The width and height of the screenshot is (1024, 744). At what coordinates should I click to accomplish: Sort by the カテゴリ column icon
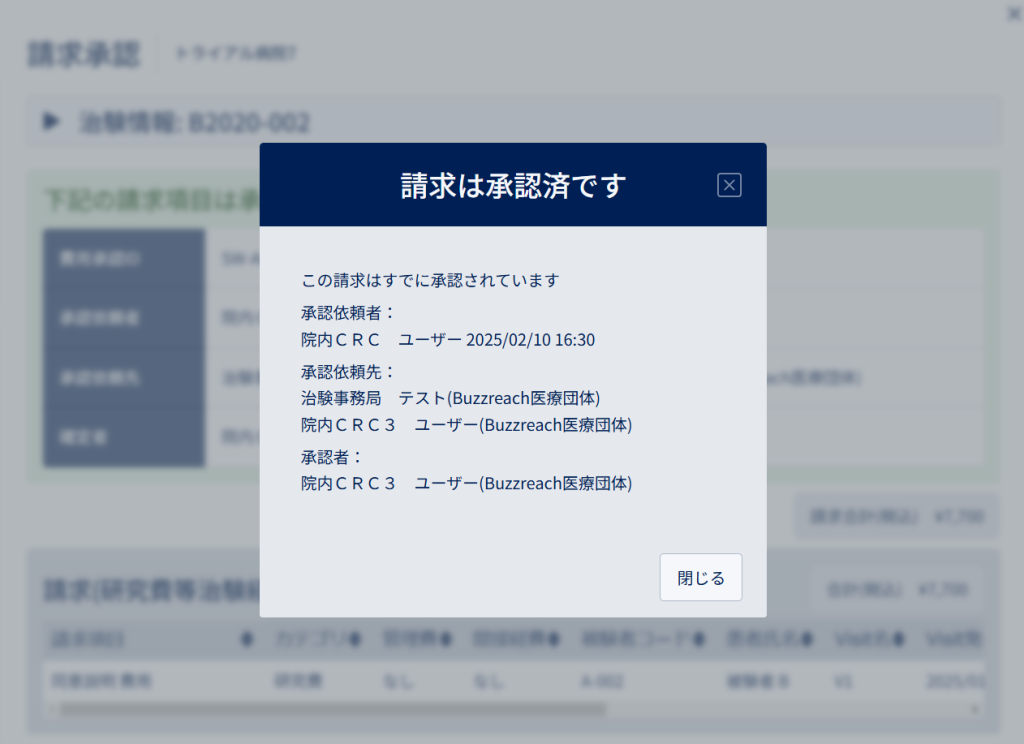(x=355, y=639)
